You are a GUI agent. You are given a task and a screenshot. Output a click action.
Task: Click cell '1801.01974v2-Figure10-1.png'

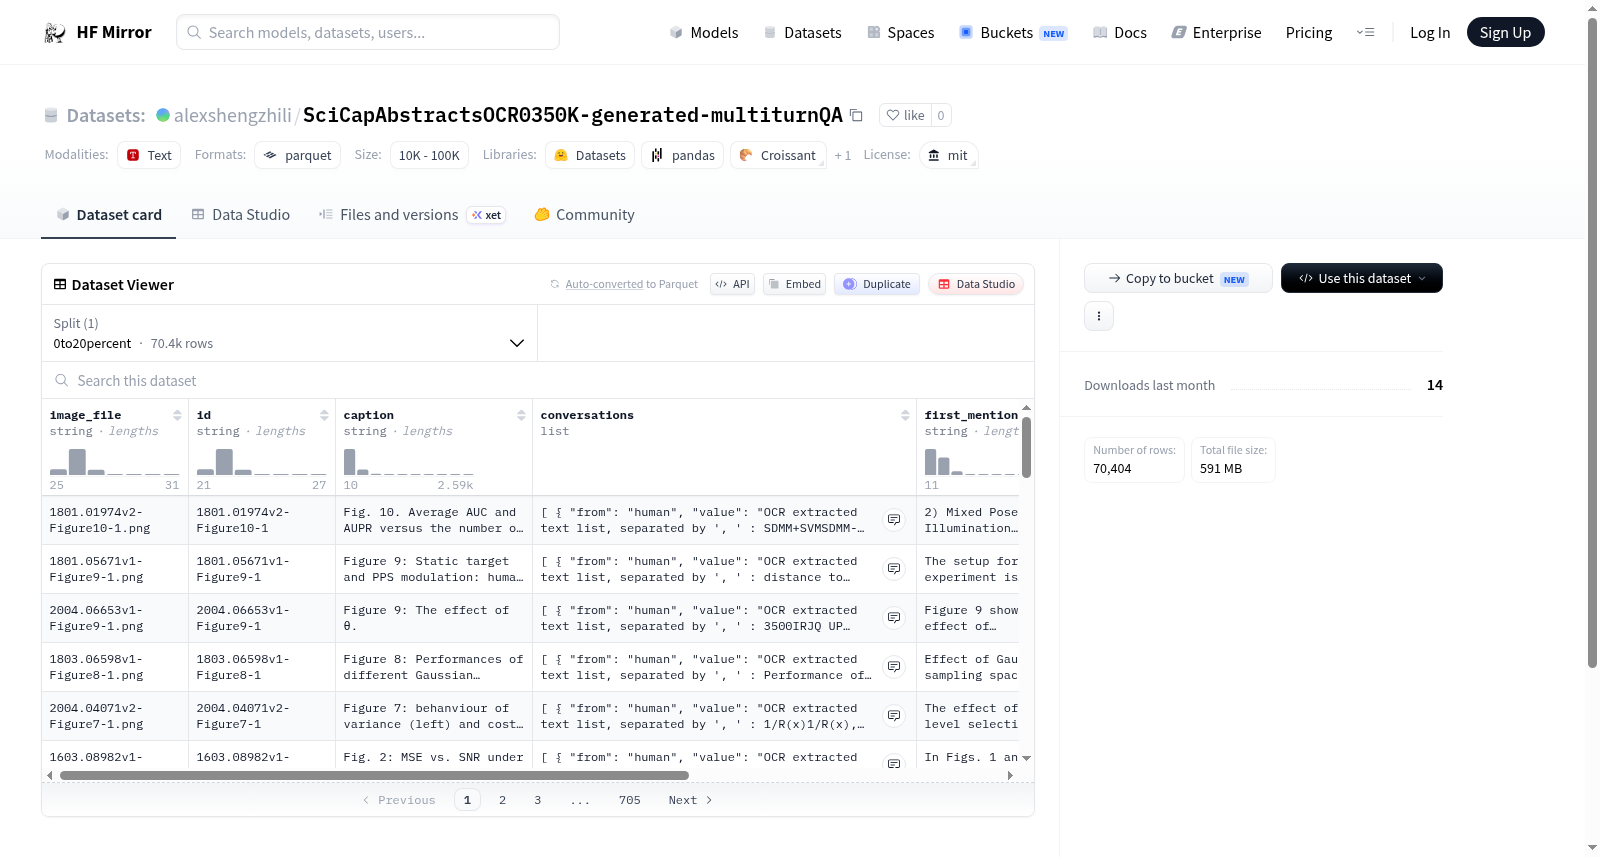(x=115, y=520)
